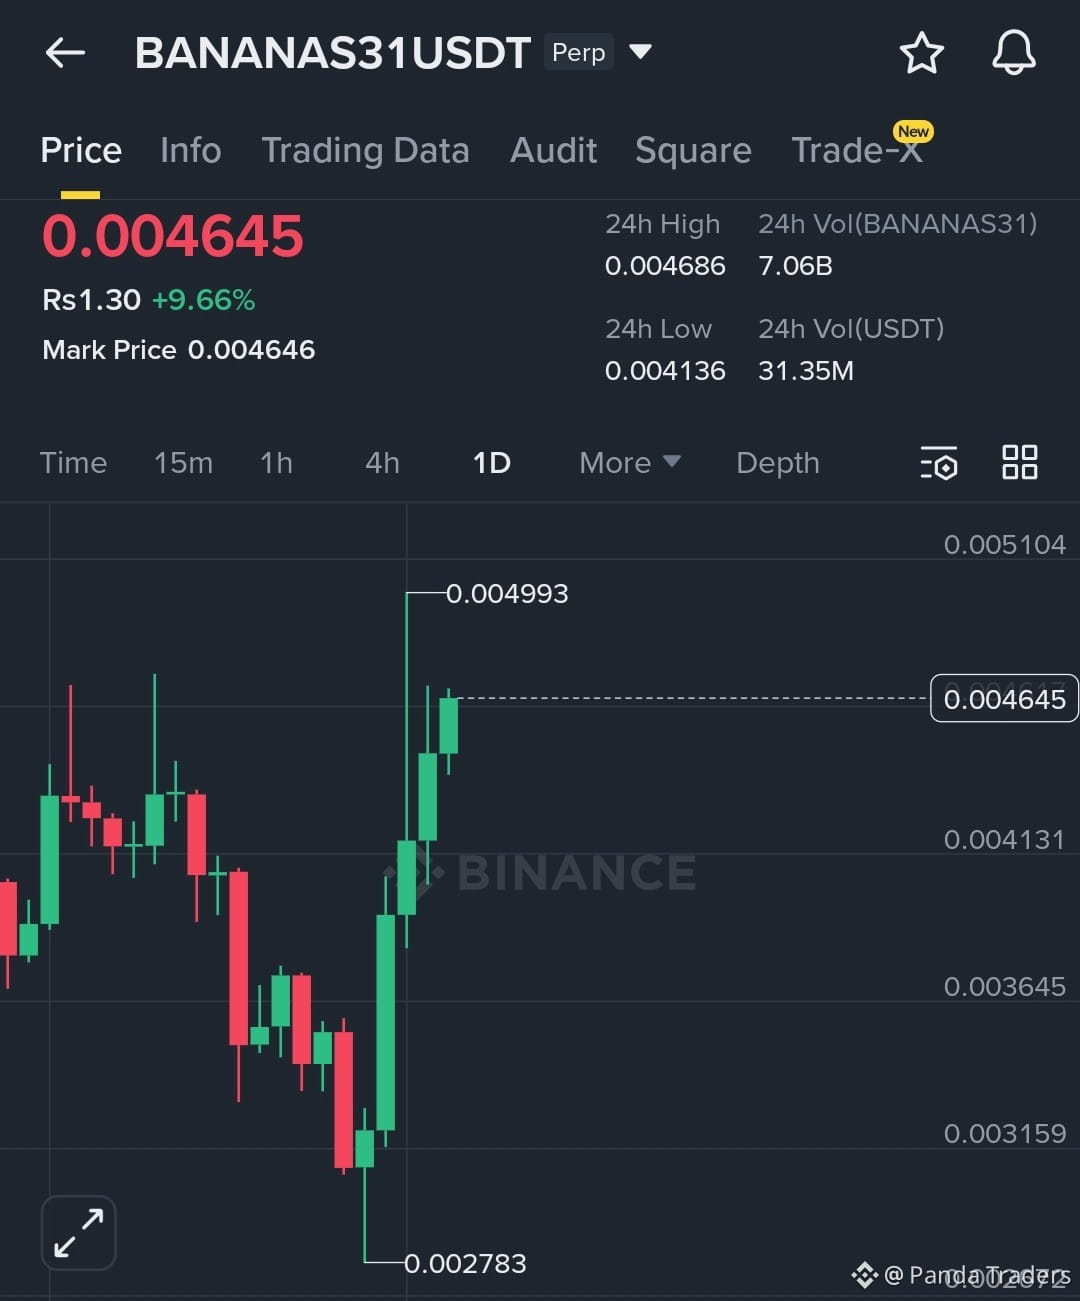Show the Depth chart
Viewport: 1080px width, 1301px height.
pyautogui.click(x=777, y=463)
